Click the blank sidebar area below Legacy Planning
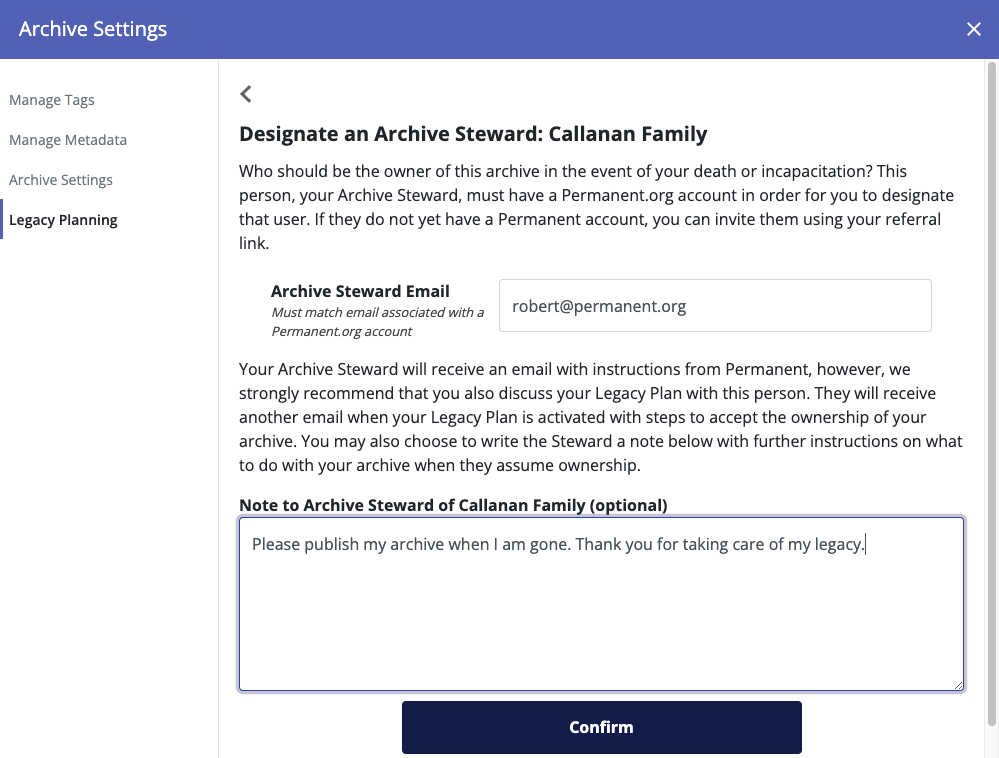Viewport: 999px width, 758px height. coord(109,480)
